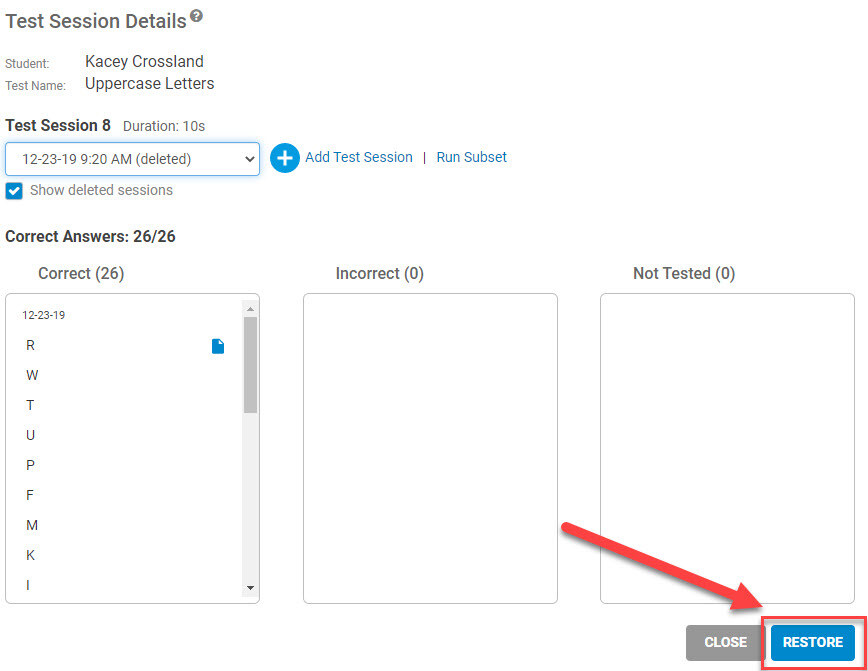Select letter K in Correct list
Viewport: 868px width, 671px height.
[x=30, y=555]
